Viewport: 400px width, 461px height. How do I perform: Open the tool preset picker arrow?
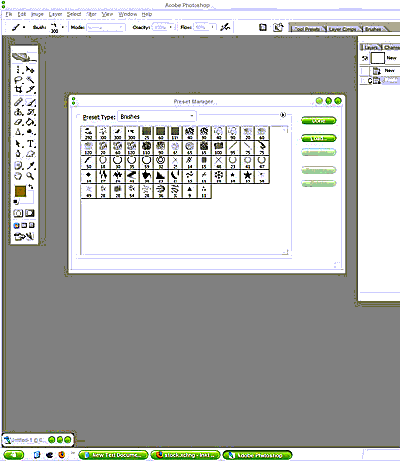tap(24, 27)
